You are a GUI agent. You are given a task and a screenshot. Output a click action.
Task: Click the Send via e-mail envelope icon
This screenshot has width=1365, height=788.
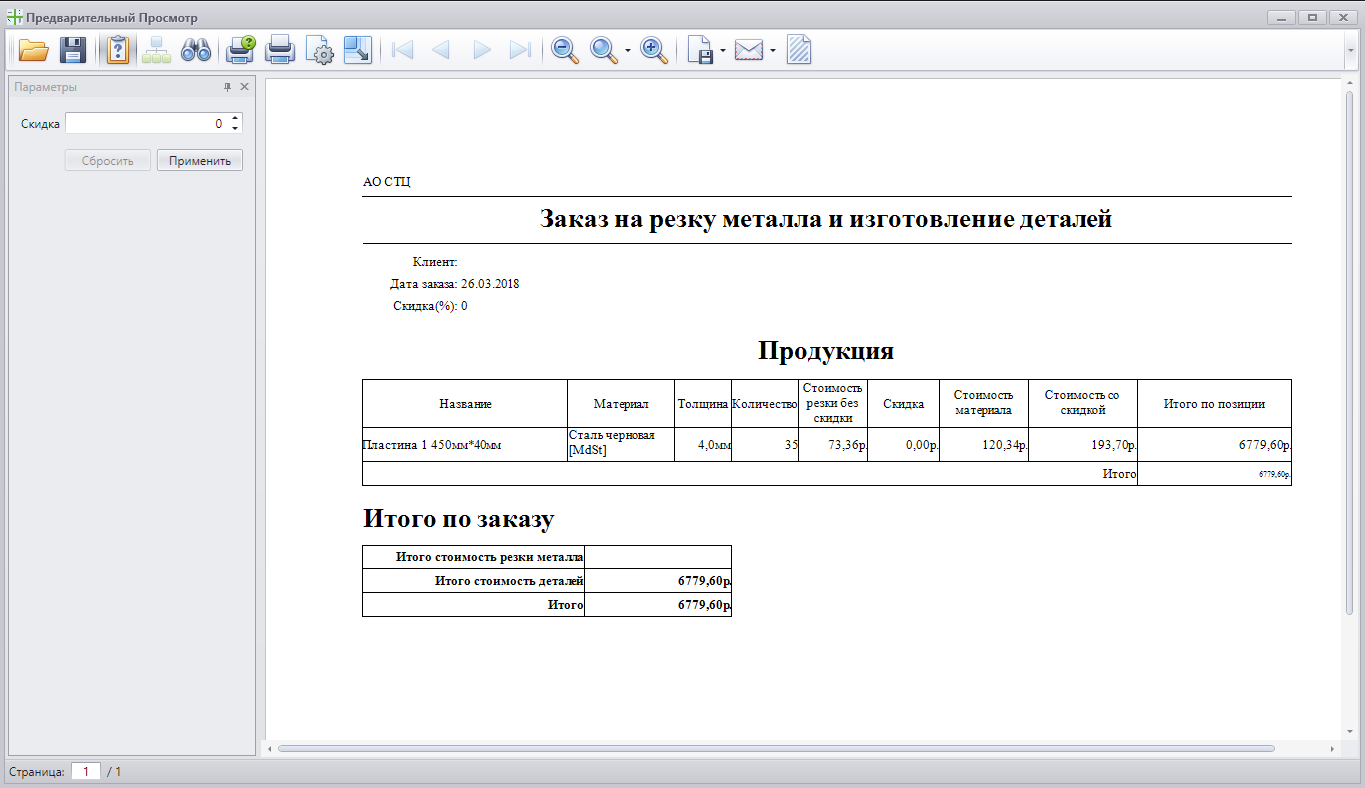(749, 50)
